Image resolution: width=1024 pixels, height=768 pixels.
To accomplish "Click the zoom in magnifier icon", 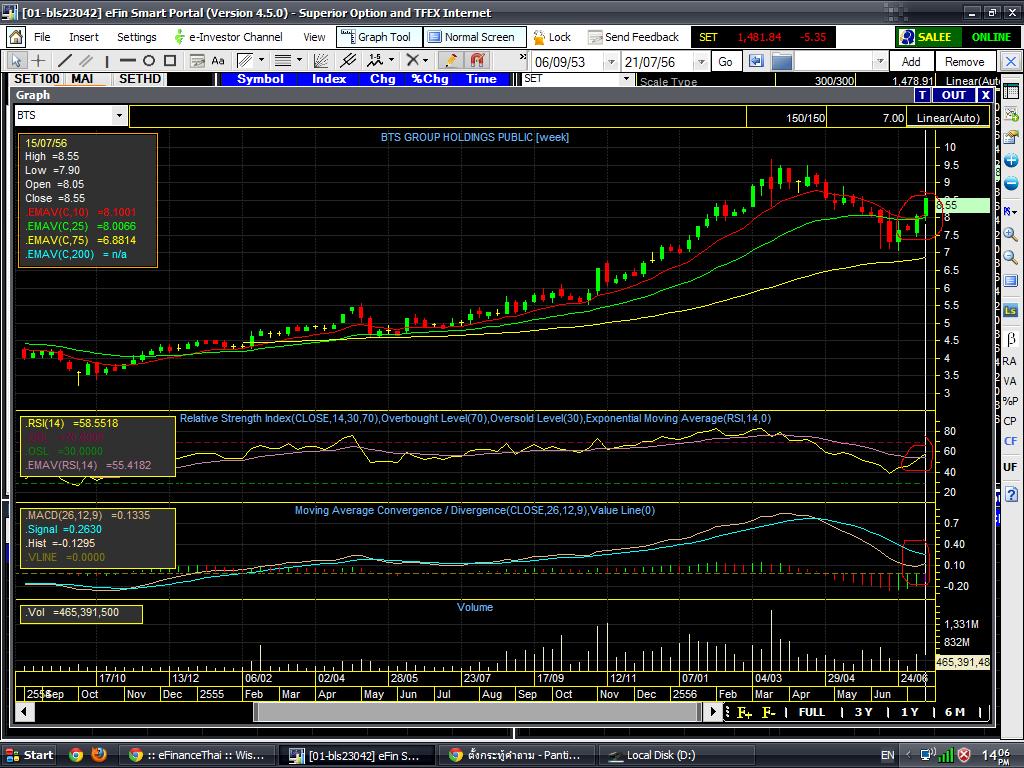I will coord(1011,234).
